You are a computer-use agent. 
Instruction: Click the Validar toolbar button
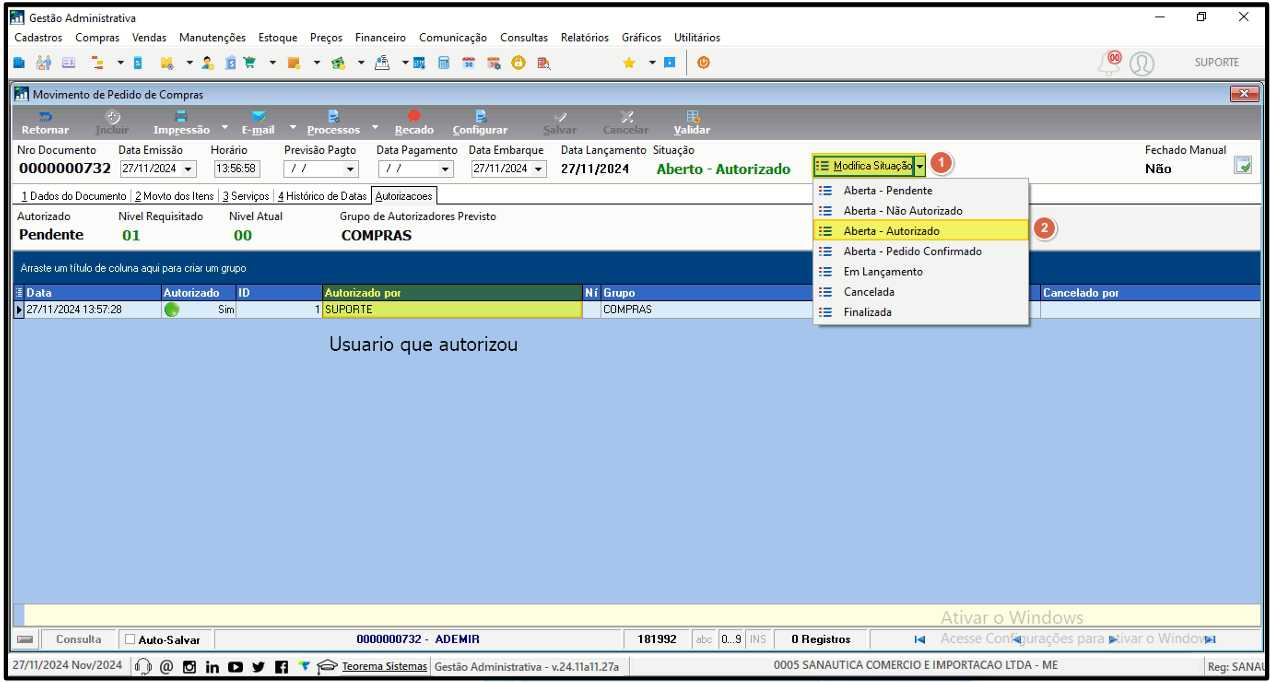[x=692, y=123]
